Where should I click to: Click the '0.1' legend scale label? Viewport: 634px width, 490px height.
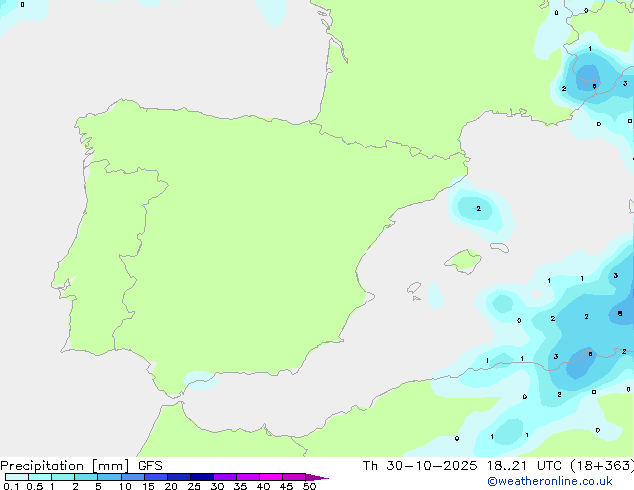11,486
